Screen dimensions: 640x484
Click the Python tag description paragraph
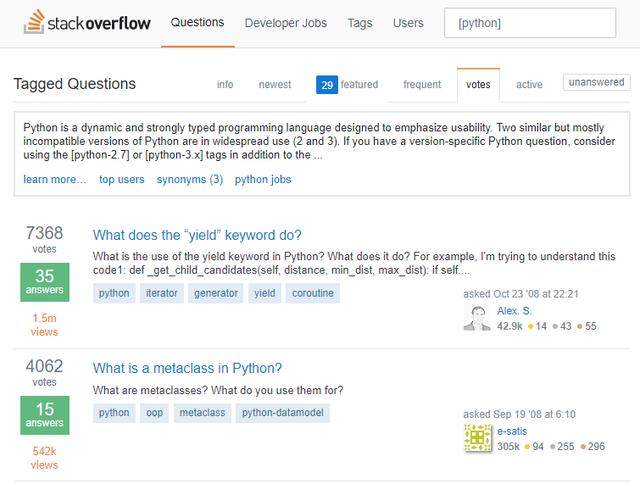pos(319,141)
